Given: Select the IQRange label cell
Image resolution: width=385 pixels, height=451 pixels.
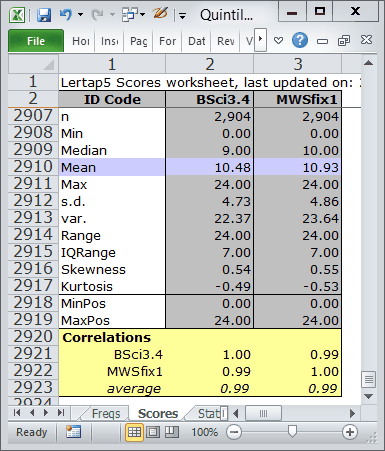Looking at the screenshot, I should point(112,252).
